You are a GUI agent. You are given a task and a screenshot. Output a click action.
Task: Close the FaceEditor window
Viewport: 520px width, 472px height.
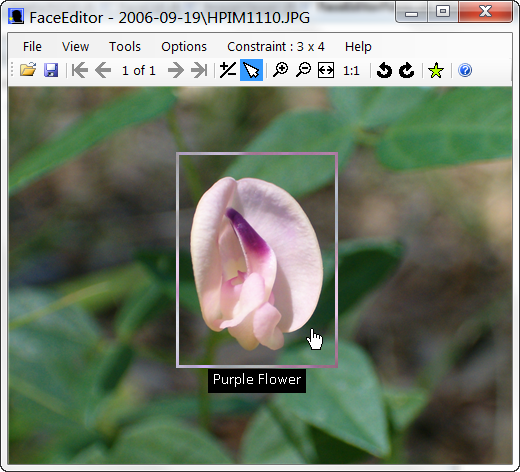(485, 12)
